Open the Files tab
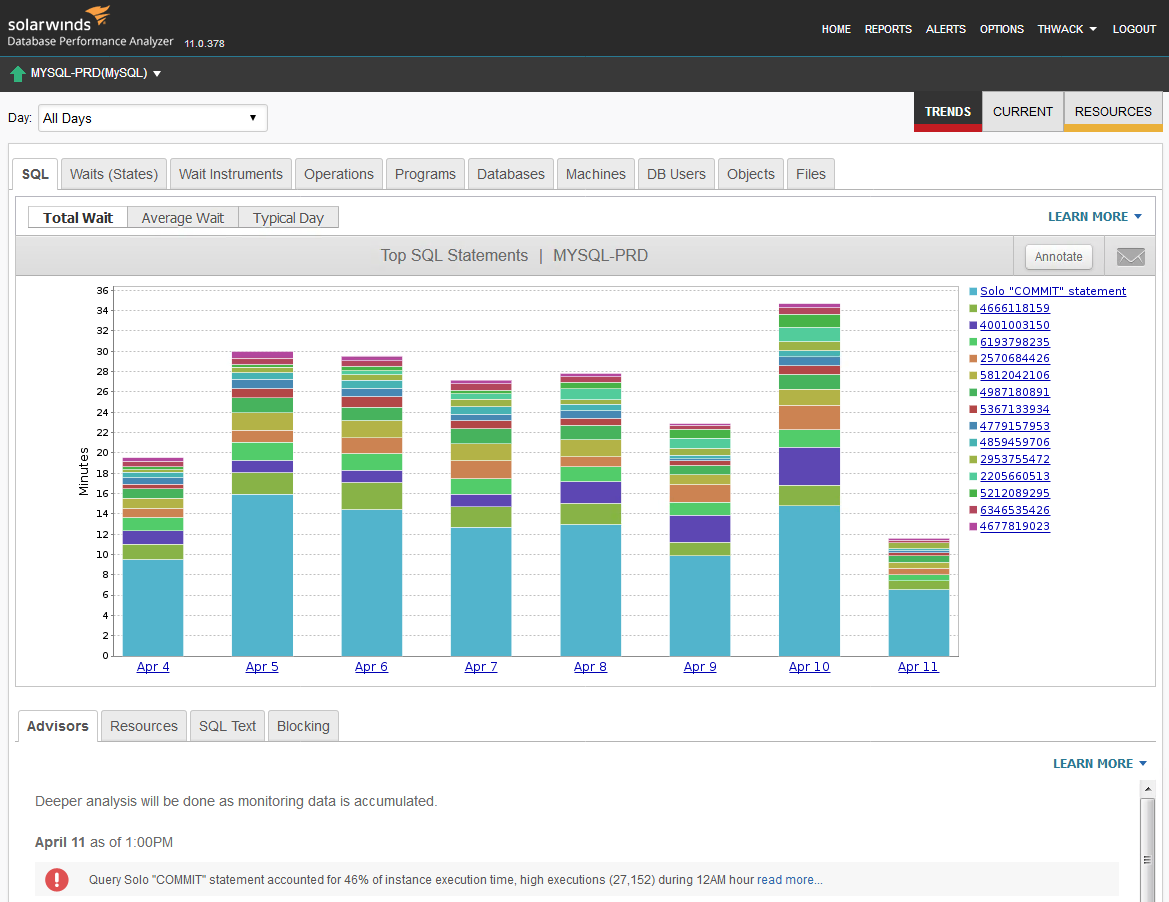1169x902 pixels. [x=810, y=174]
